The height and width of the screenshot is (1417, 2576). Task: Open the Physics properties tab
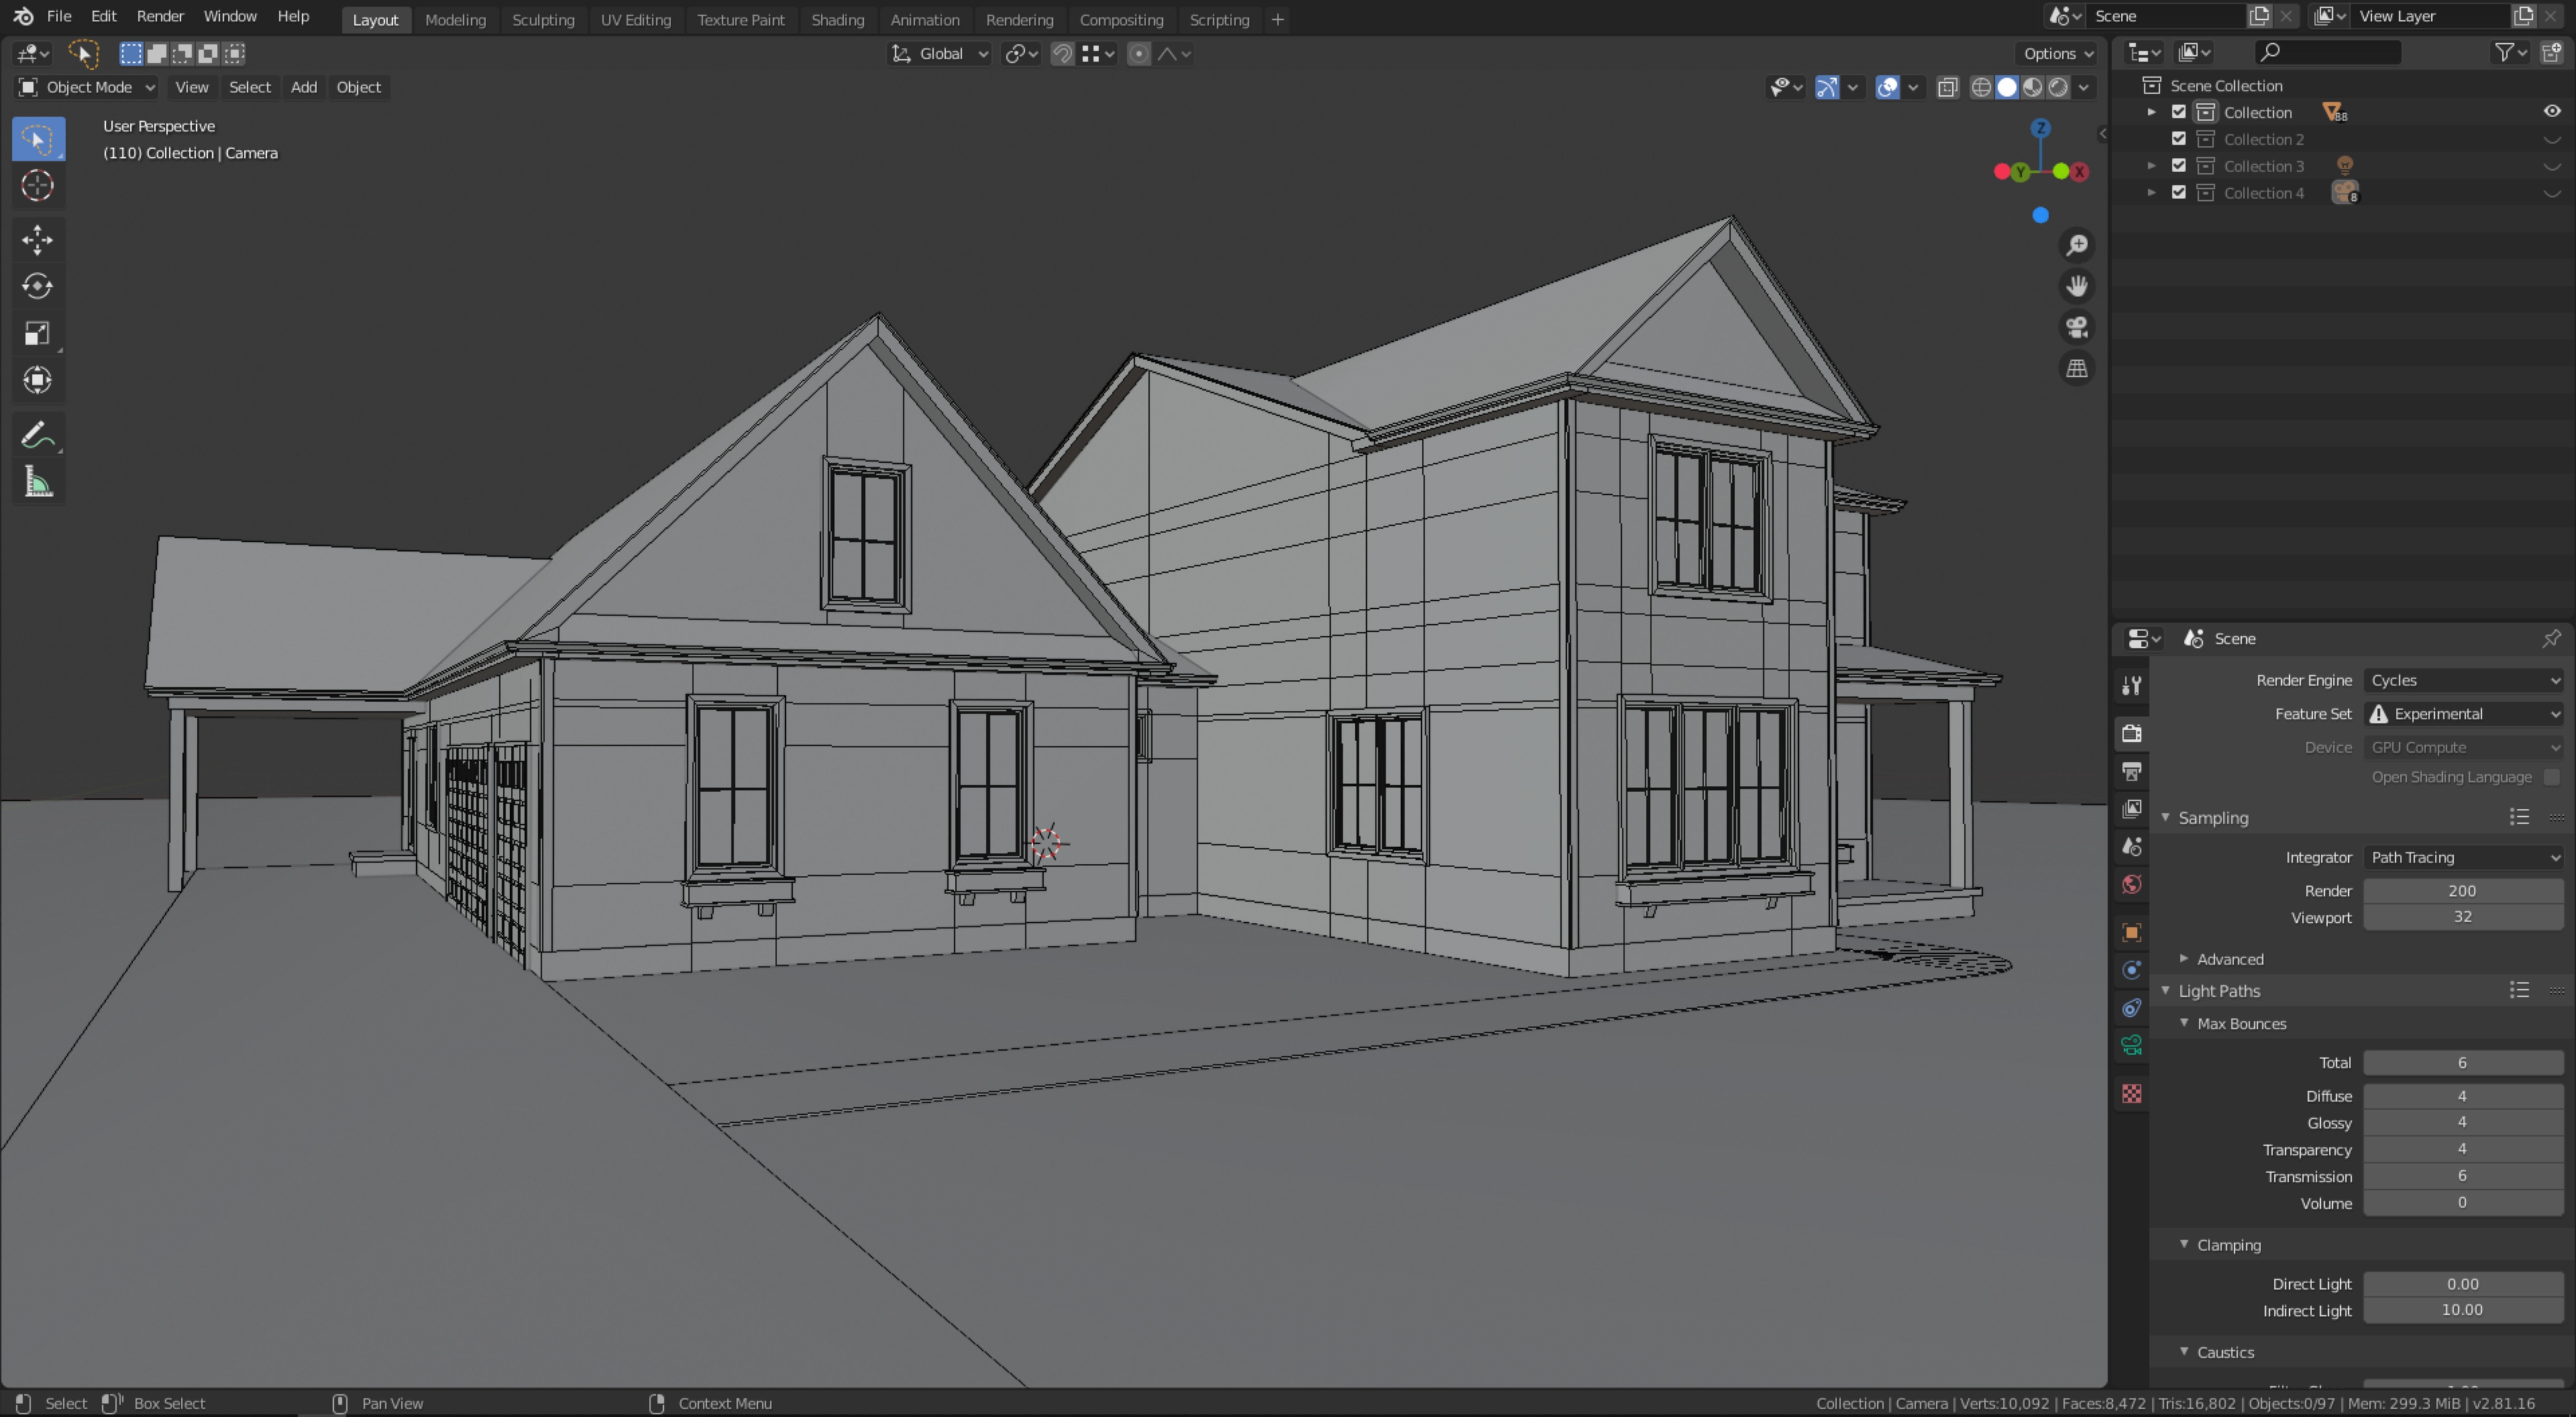[x=2131, y=970]
